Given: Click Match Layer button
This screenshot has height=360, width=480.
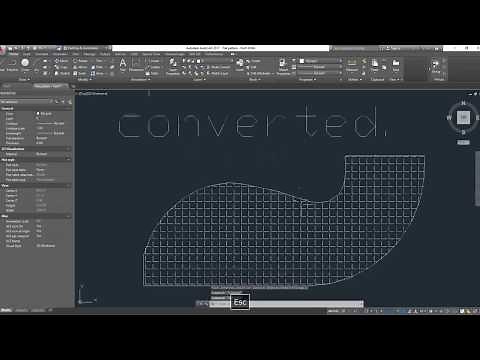Looking at the screenshot, I should [217, 73].
